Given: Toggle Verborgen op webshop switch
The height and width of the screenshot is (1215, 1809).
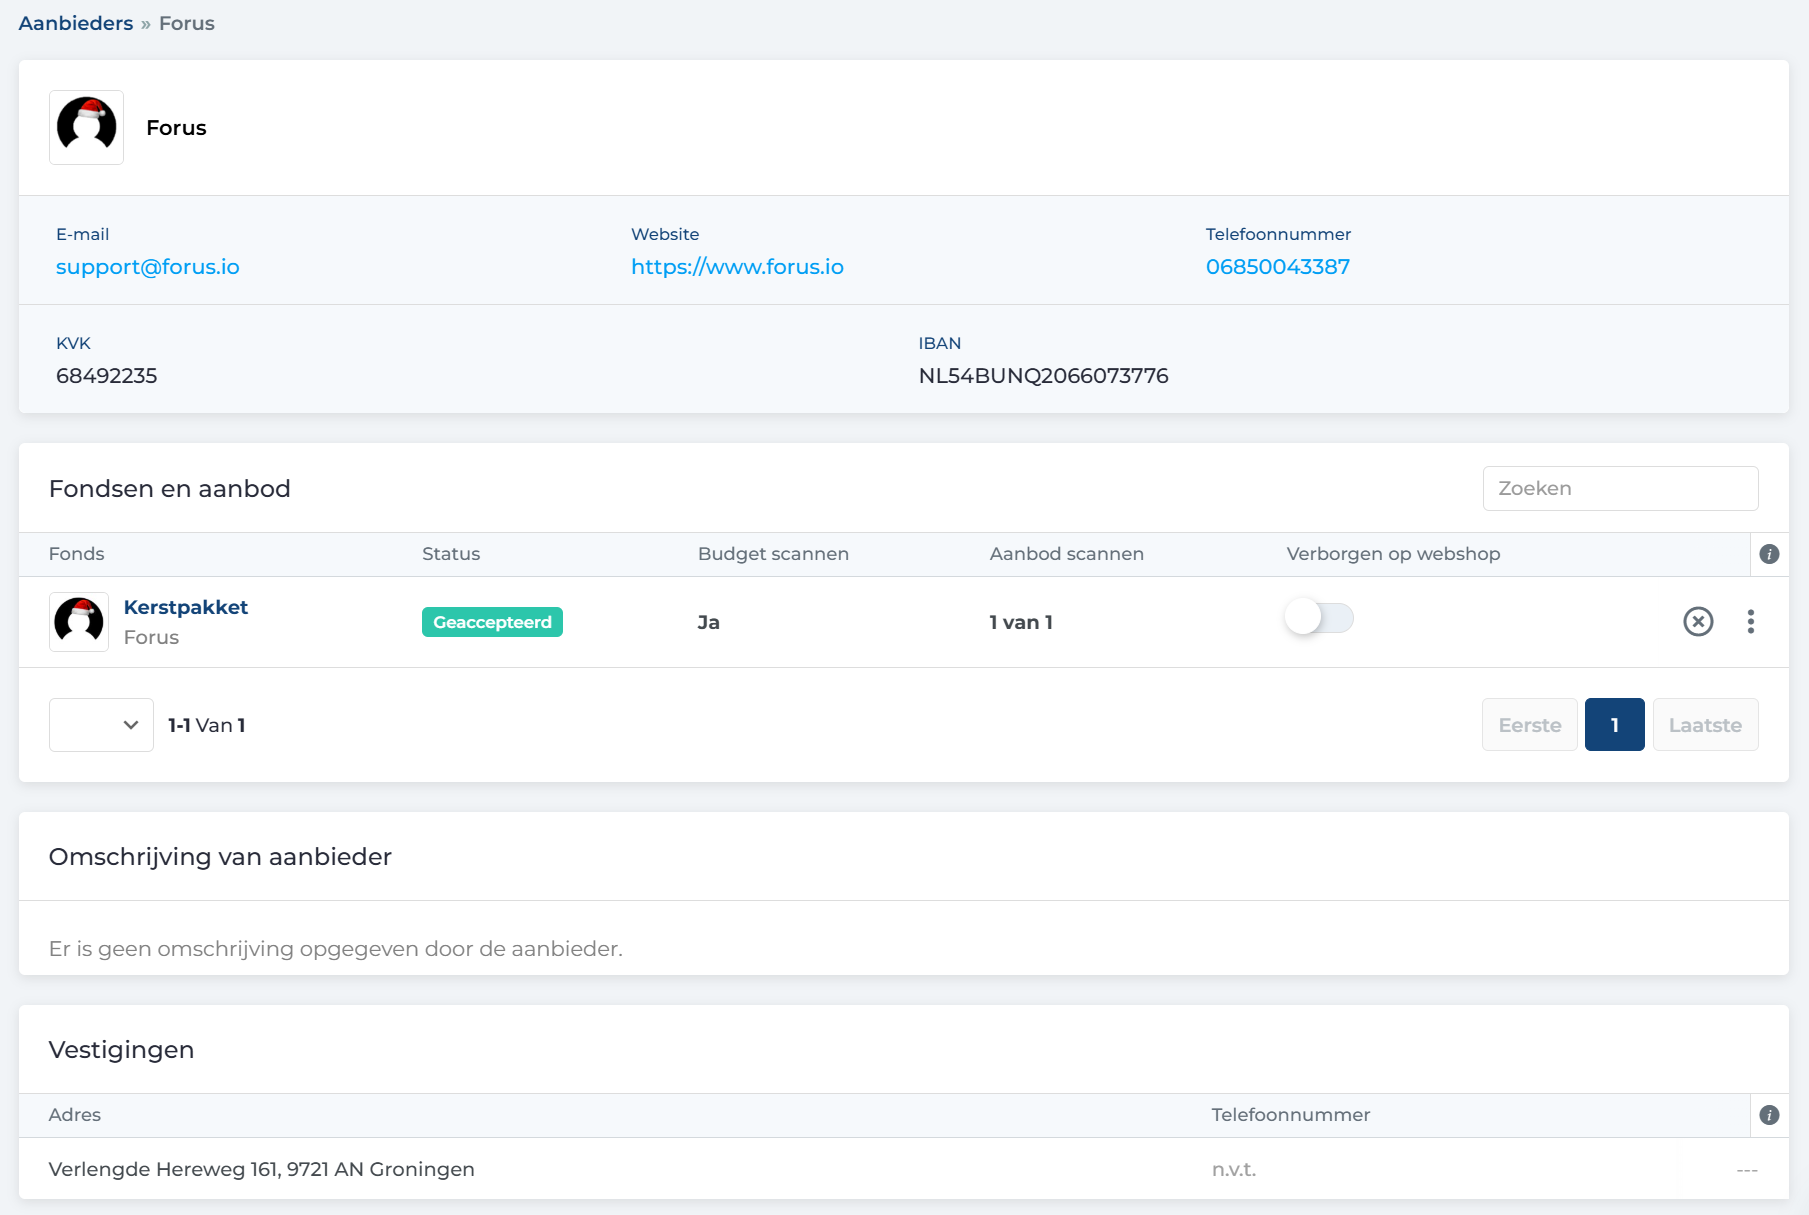Looking at the screenshot, I should coord(1318,618).
